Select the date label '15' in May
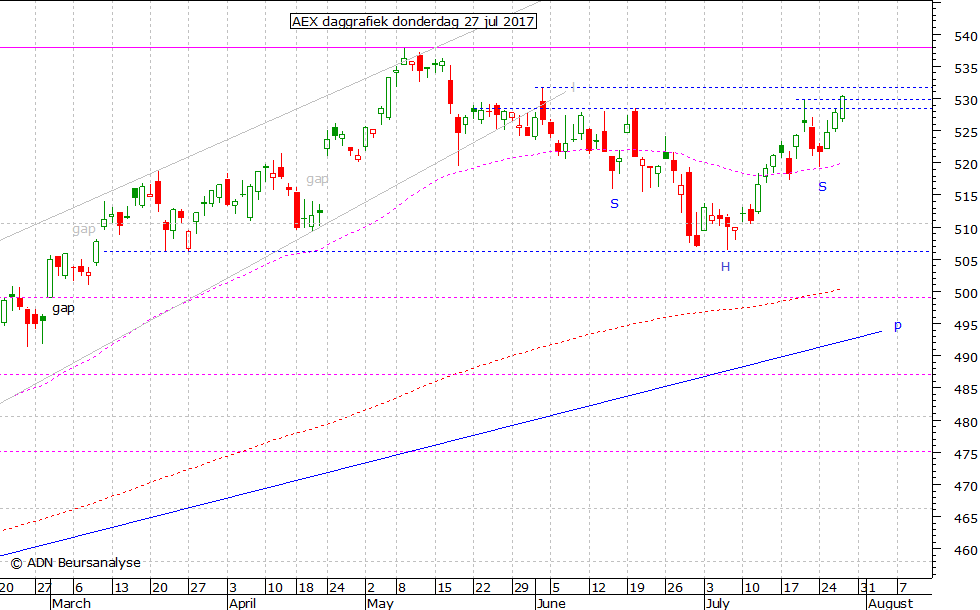The width and height of the screenshot is (980, 610). click(444, 588)
